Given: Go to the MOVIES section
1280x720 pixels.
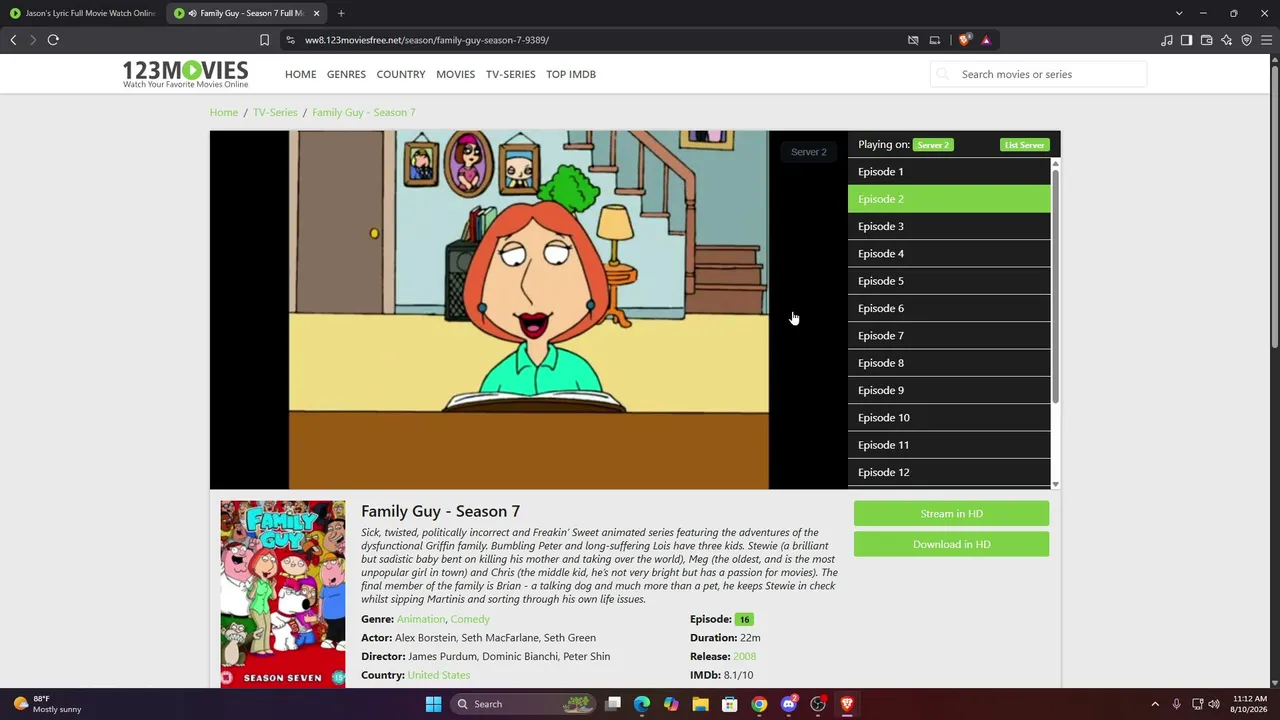Looking at the screenshot, I should (x=455, y=74).
